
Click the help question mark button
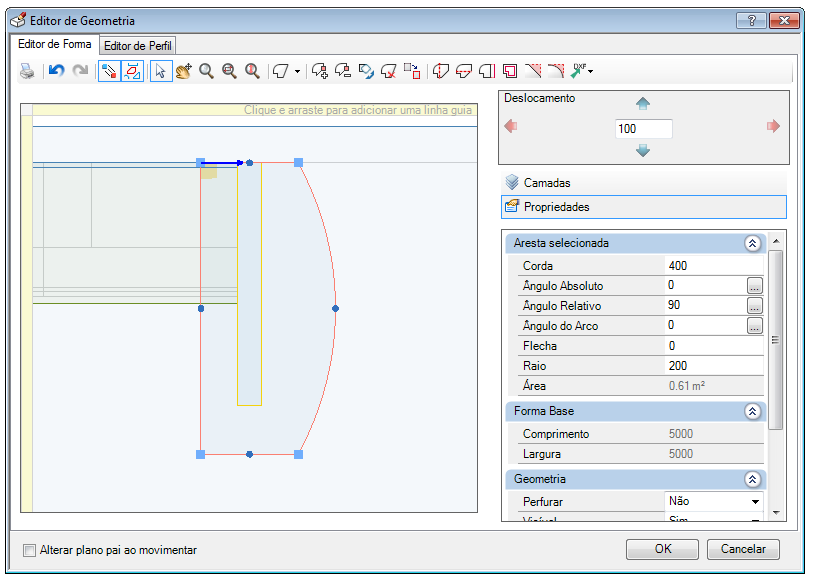751,21
